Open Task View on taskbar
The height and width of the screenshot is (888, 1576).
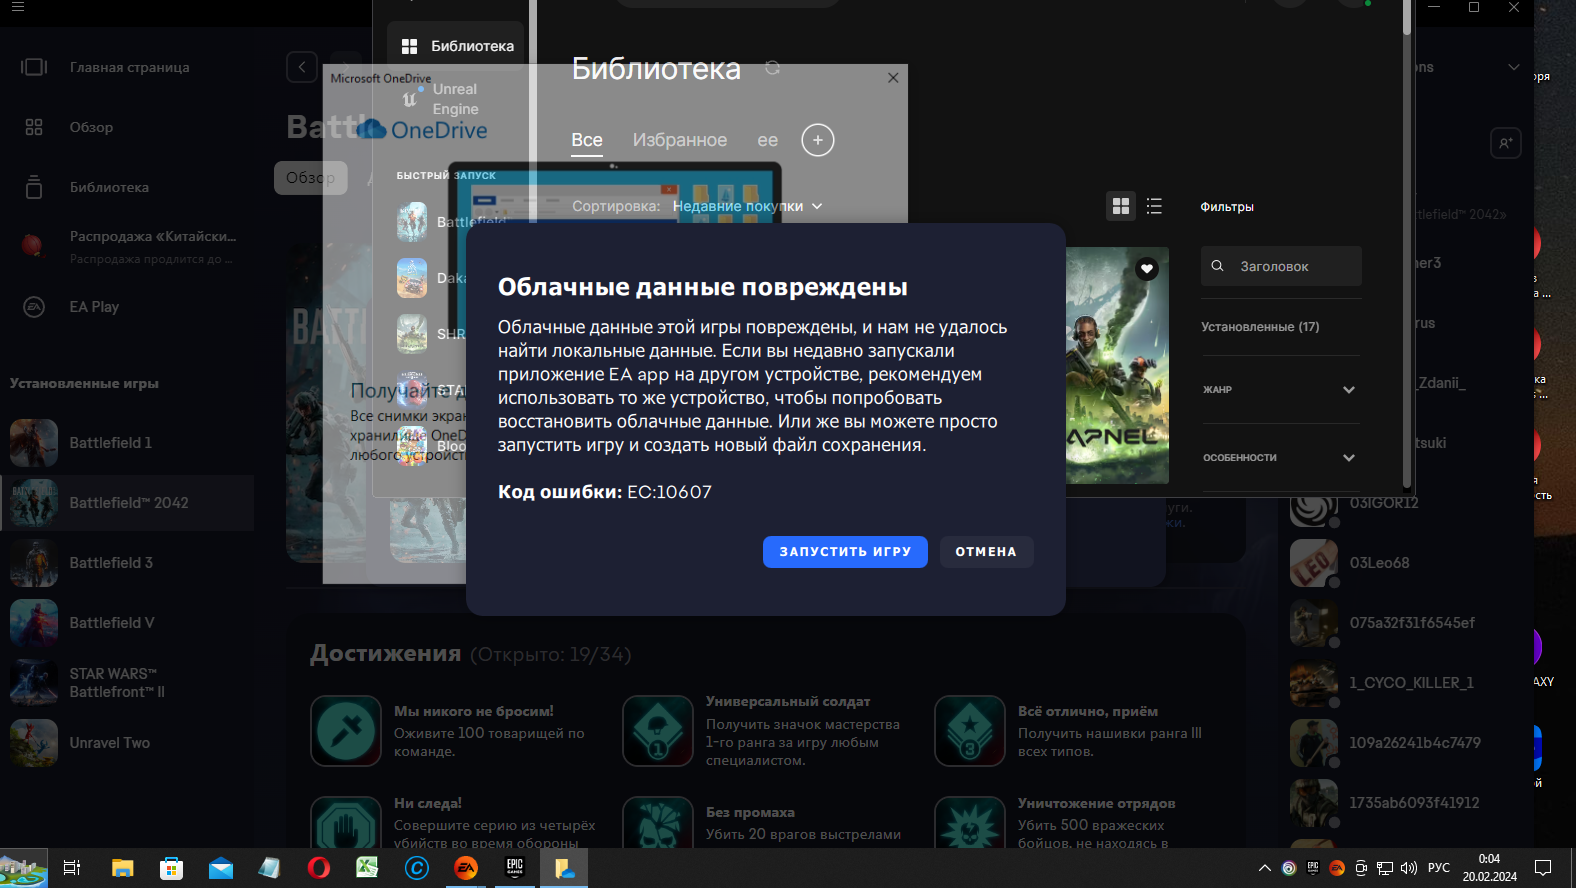coord(72,868)
